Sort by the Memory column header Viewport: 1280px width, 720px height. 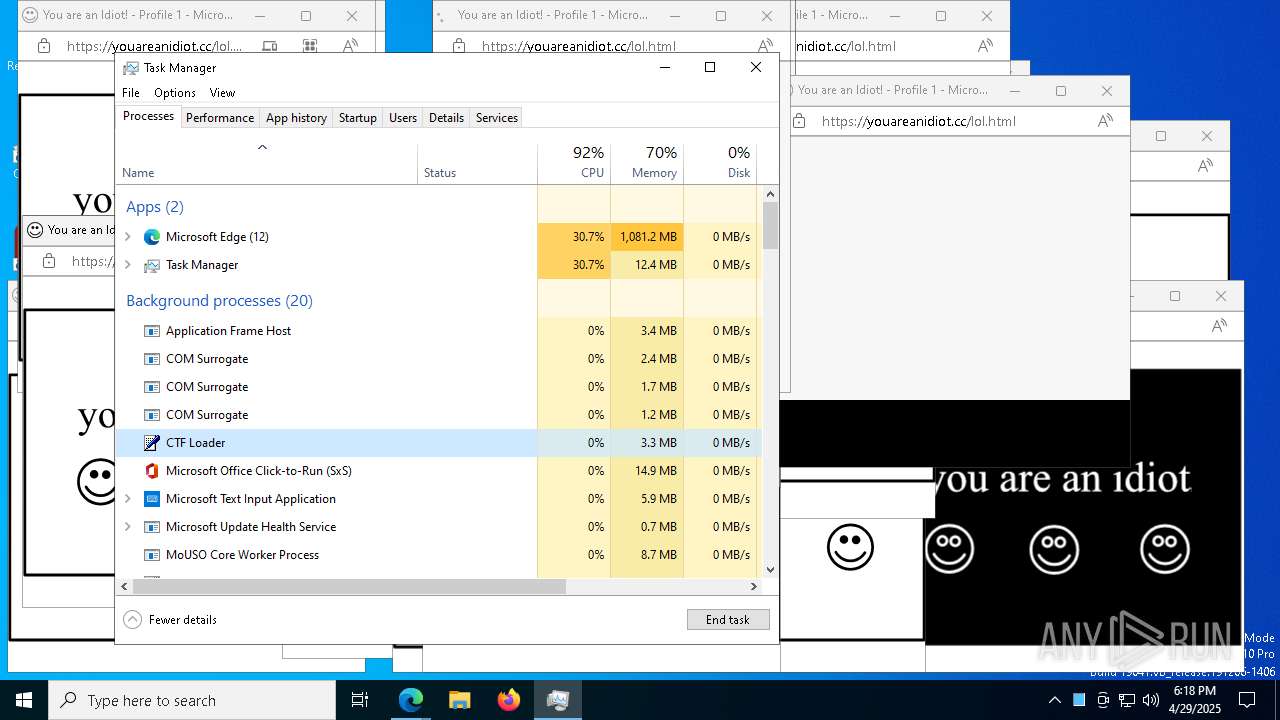point(647,163)
